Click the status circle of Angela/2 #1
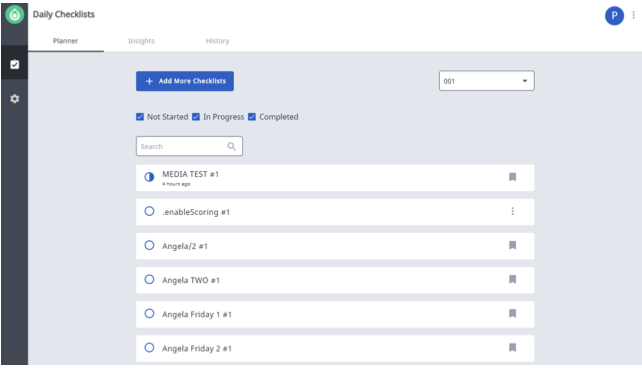This screenshot has width=642, height=369. (x=149, y=245)
